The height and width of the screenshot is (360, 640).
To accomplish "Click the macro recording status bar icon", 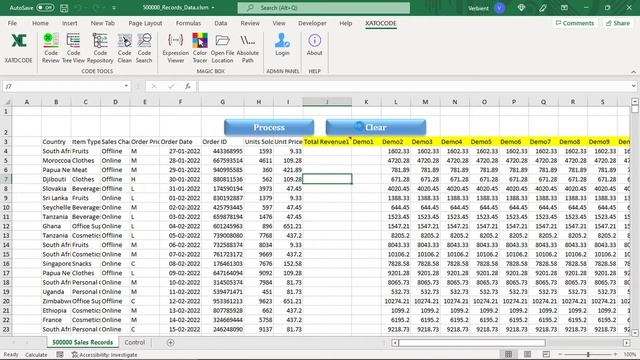I will [60, 355].
